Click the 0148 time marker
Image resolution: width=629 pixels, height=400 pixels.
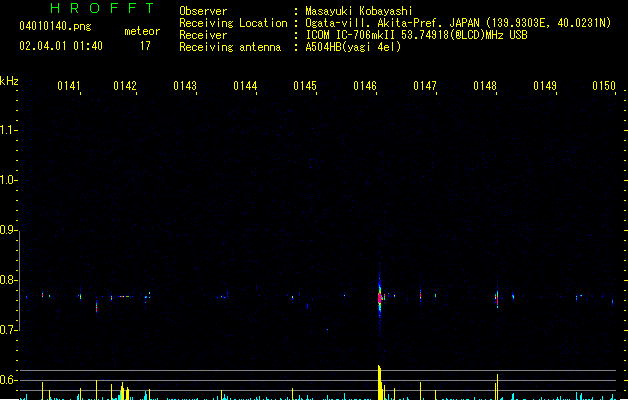coord(485,86)
